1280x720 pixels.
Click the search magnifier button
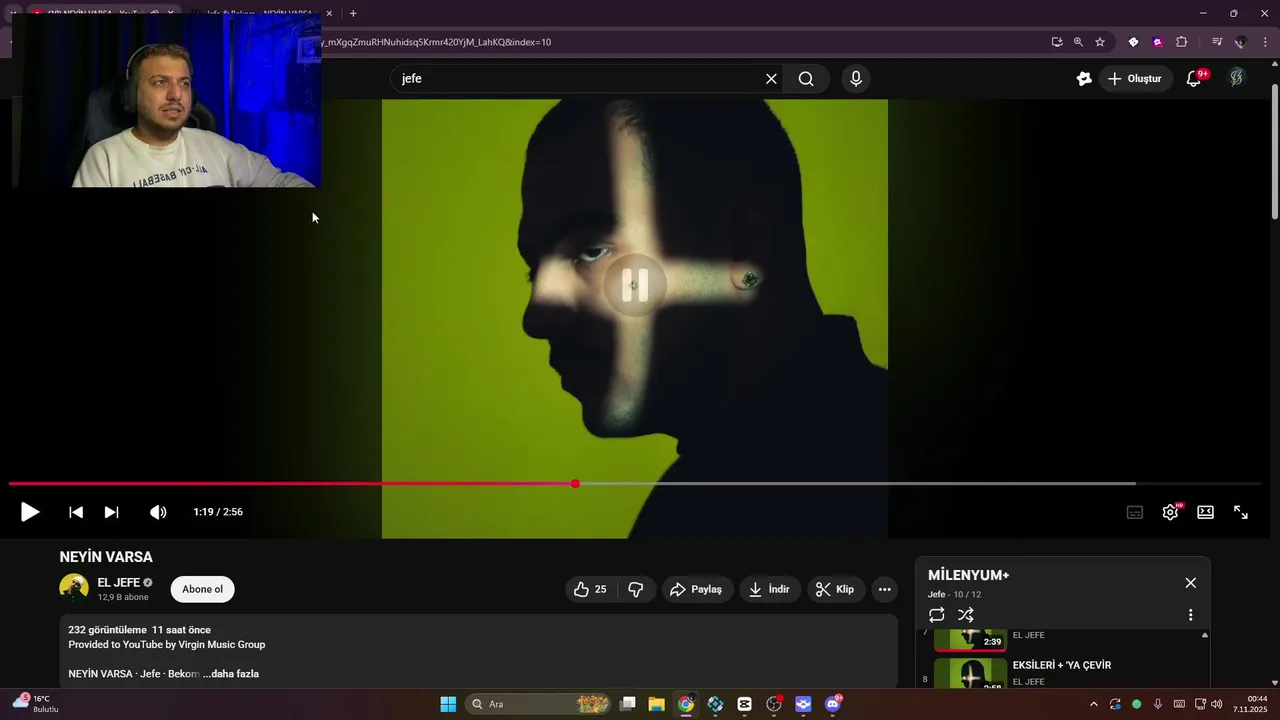[x=806, y=79]
